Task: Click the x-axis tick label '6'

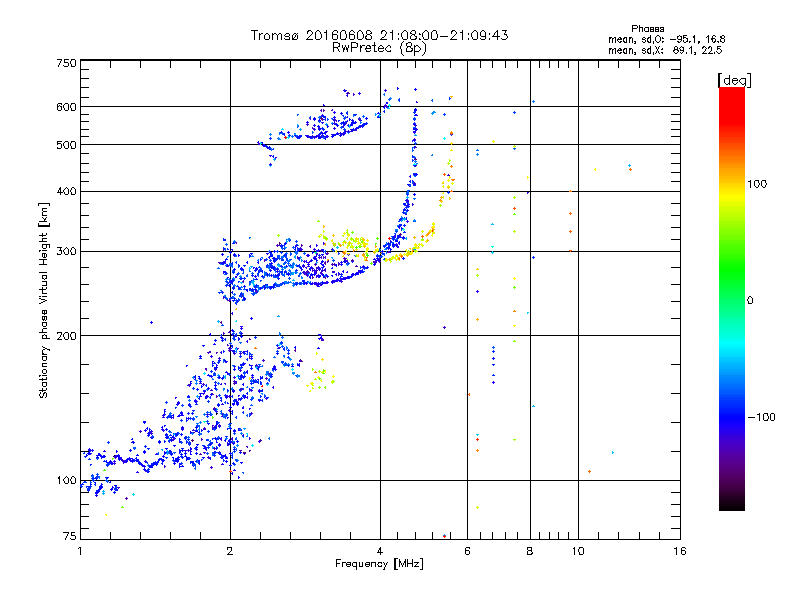Action: click(x=467, y=551)
